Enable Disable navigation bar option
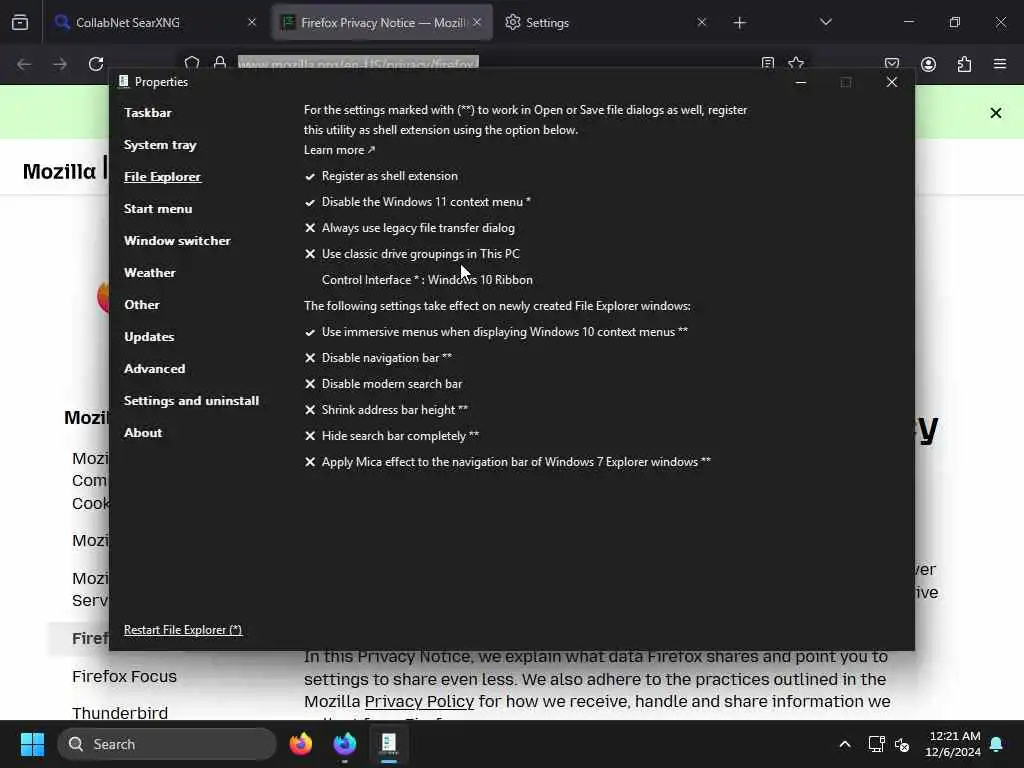The width and height of the screenshot is (1024, 768). 378,358
